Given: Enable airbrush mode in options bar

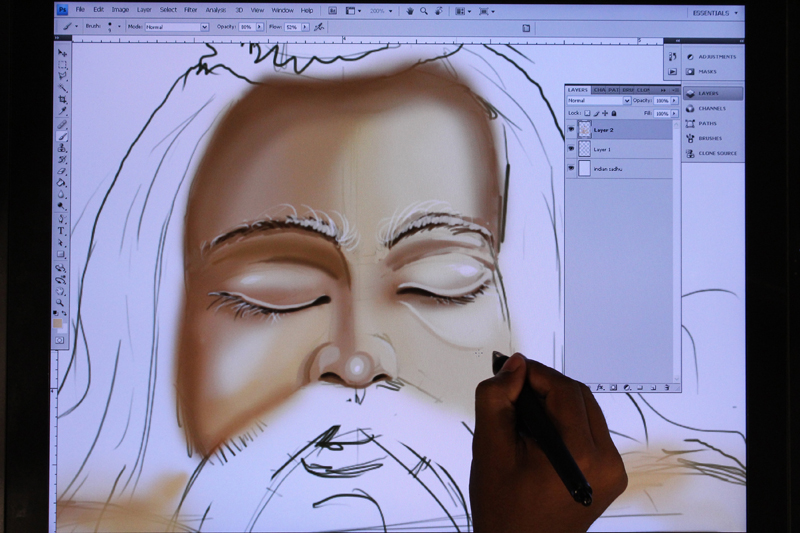Looking at the screenshot, I should 318,27.
